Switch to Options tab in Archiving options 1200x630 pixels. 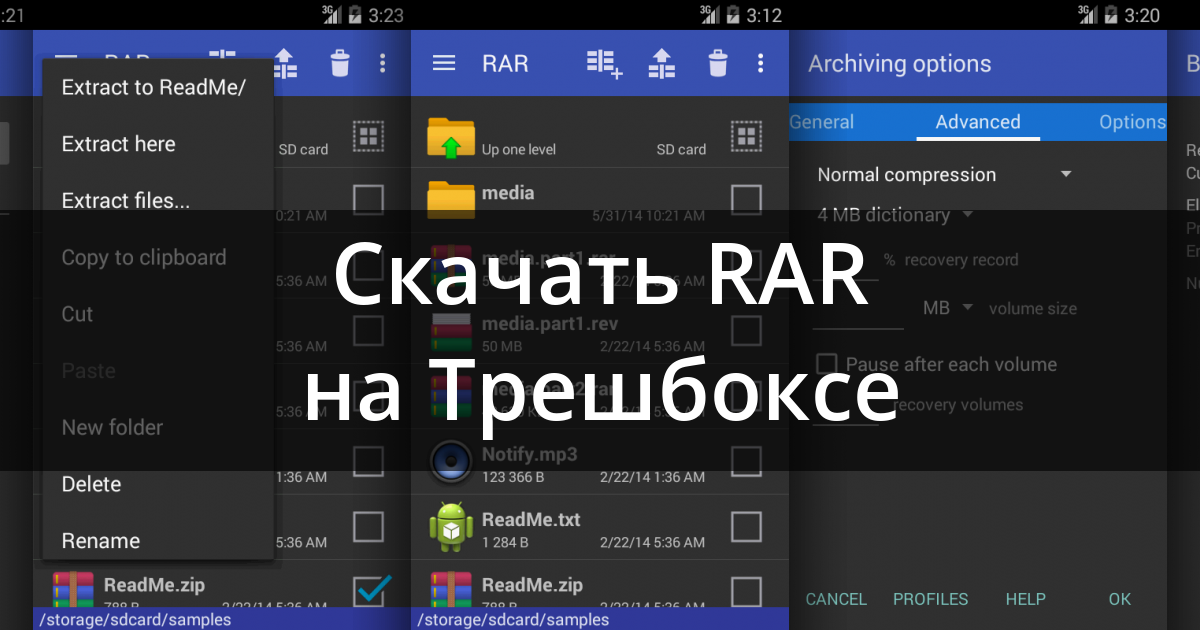[1132, 122]
